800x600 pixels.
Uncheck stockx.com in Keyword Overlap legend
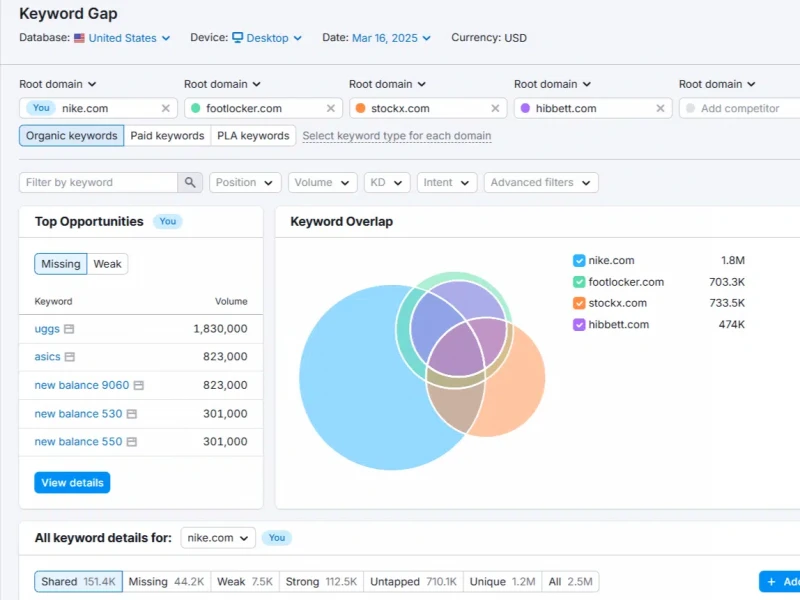(579, 303)
